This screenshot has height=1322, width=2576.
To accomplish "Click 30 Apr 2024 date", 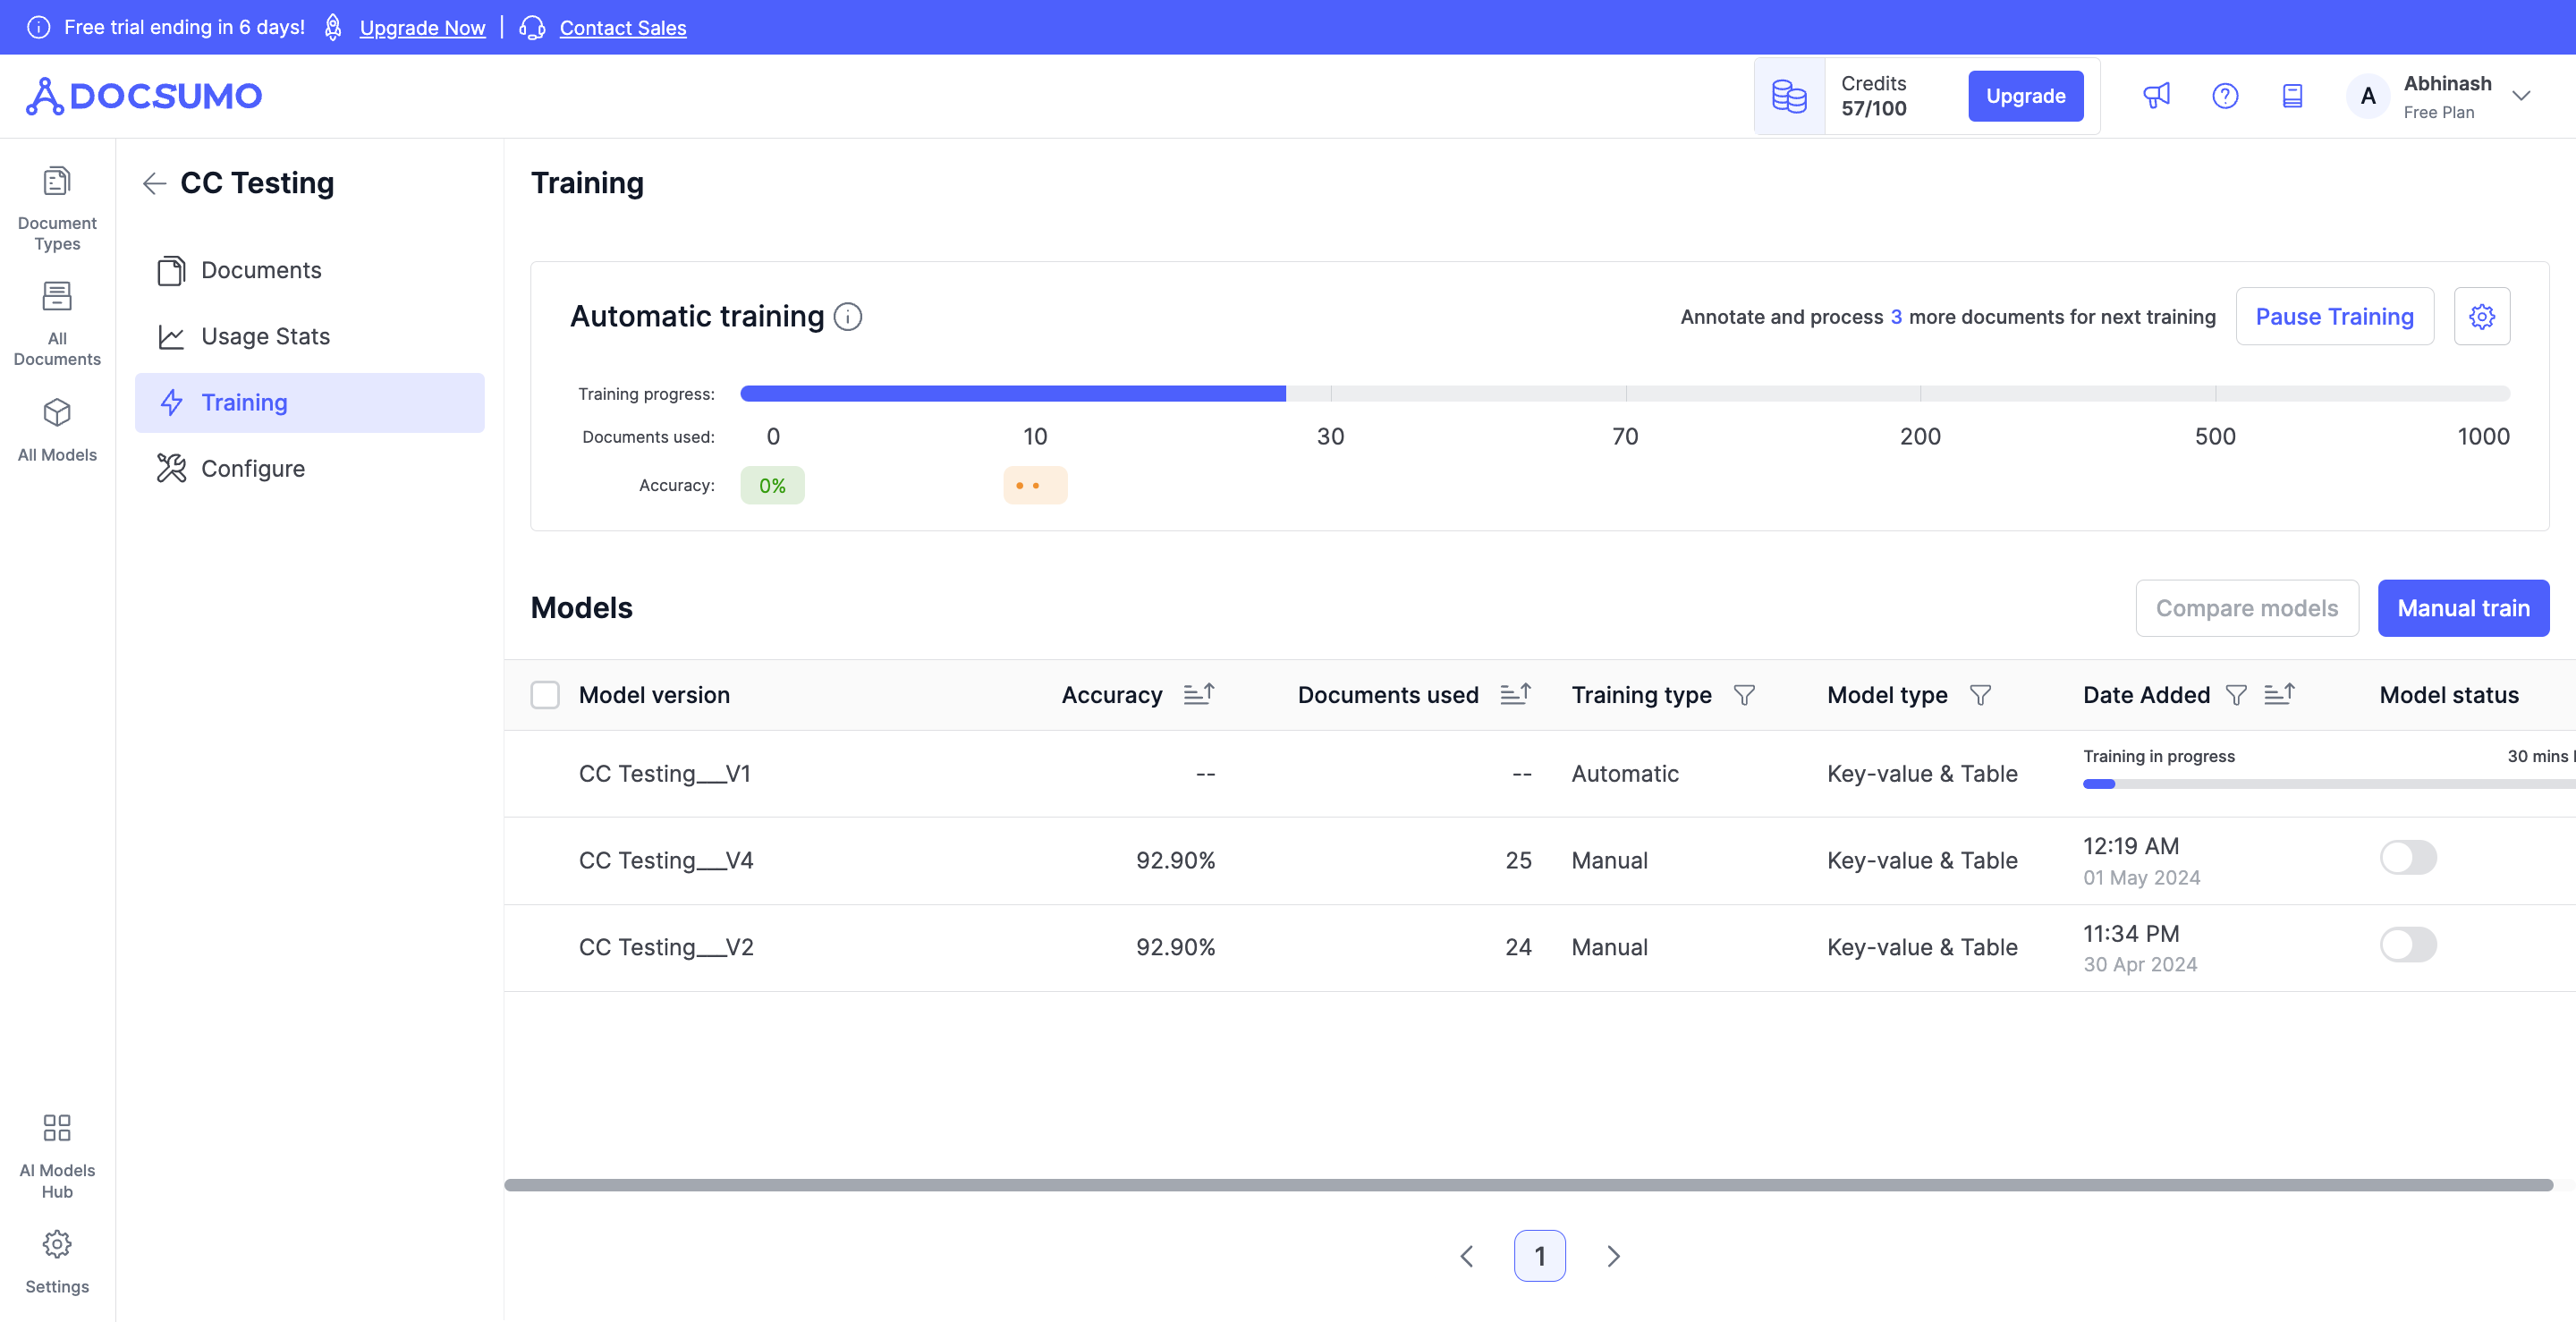I will [2140, 965].
